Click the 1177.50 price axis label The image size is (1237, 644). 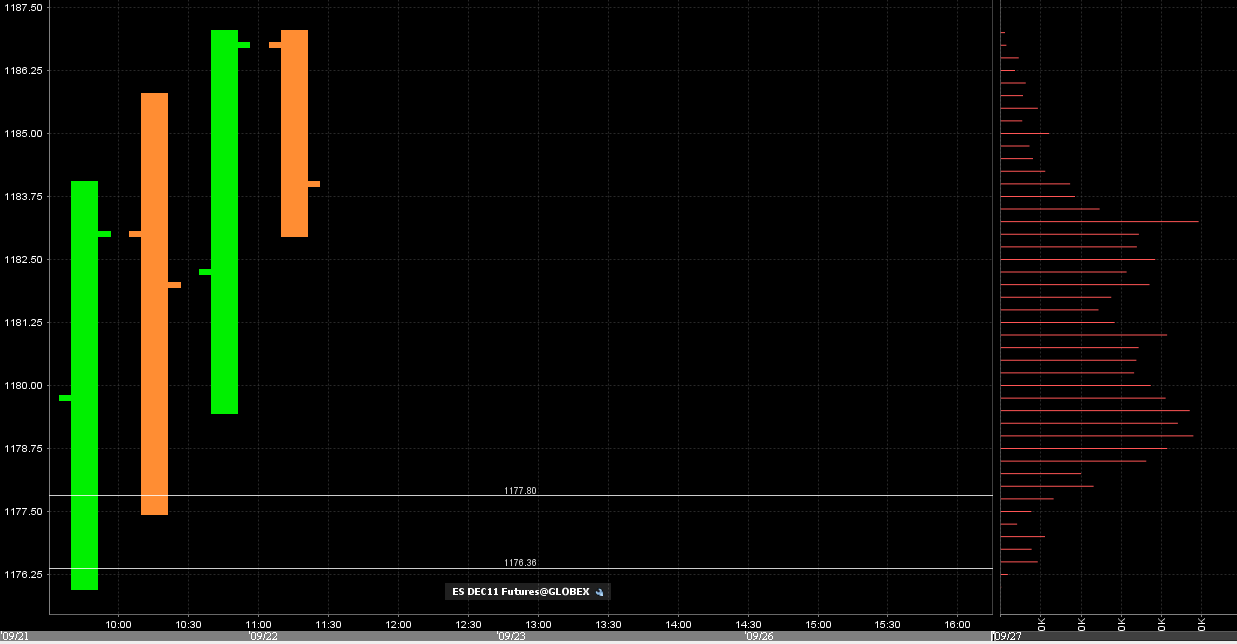coord(24,512)
